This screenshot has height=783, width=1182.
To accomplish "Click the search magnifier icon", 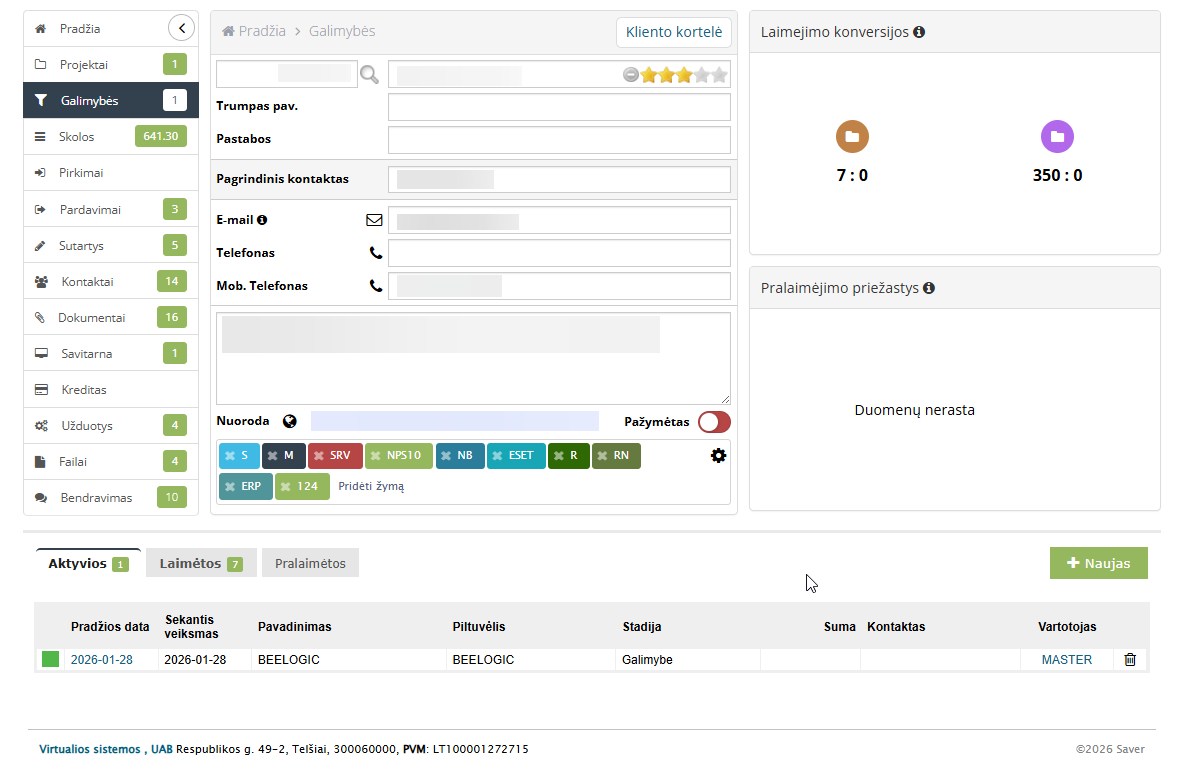I will (370, 74).
